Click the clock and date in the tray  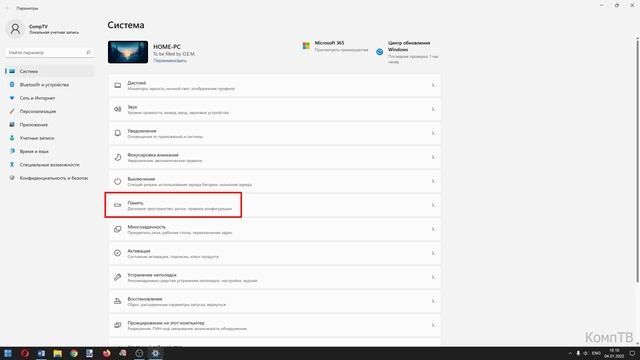614,353
